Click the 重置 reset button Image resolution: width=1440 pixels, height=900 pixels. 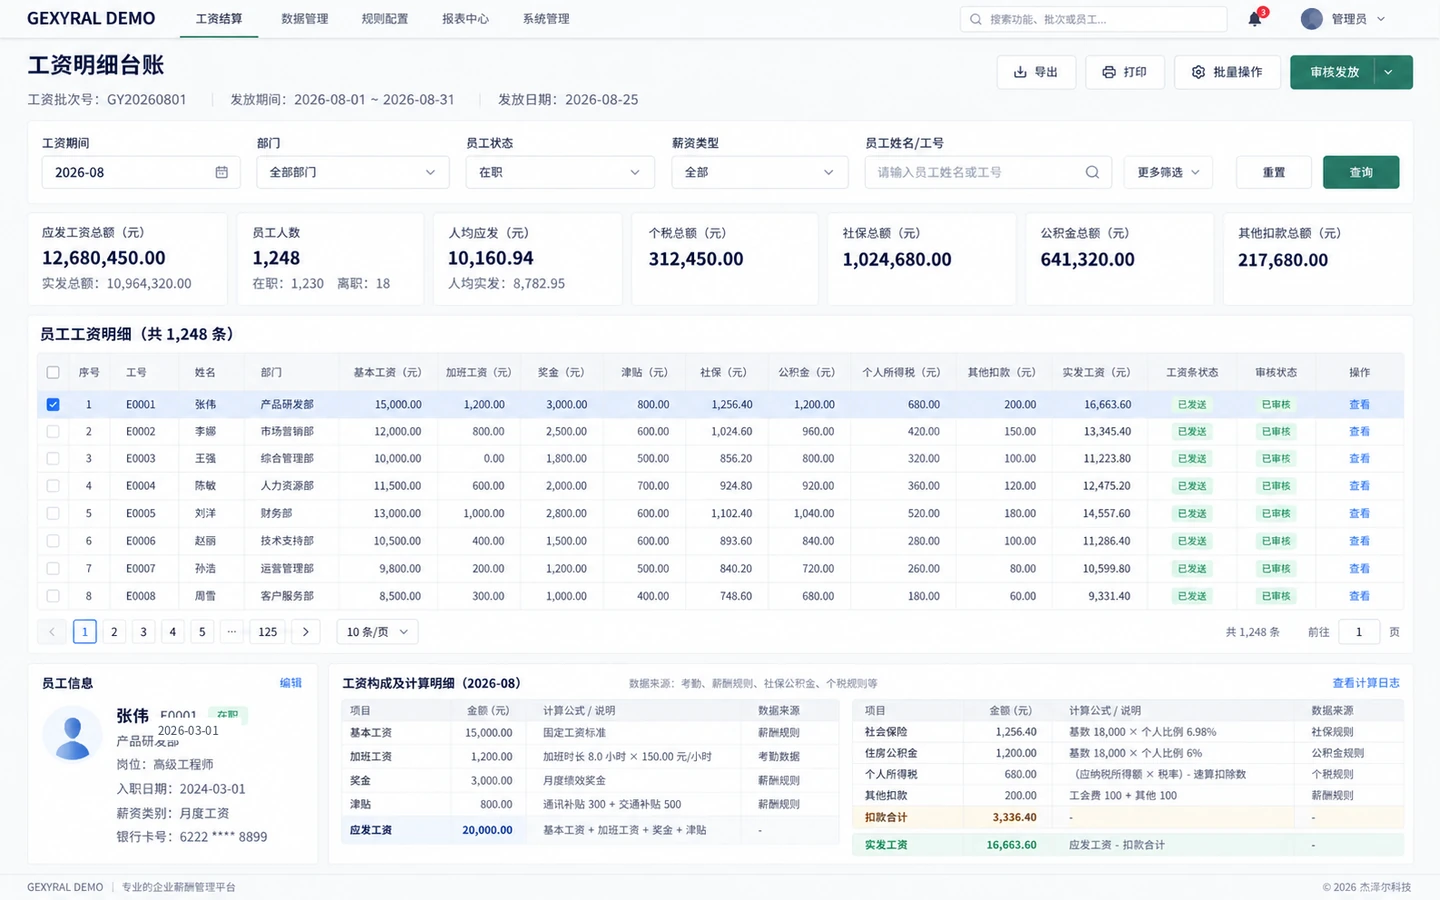coord(1274,172)
